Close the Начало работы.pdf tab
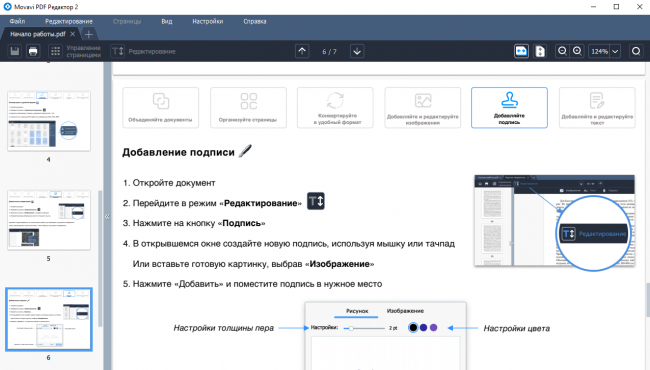Viewport: 650px width, 370px height. coord(73,34)
